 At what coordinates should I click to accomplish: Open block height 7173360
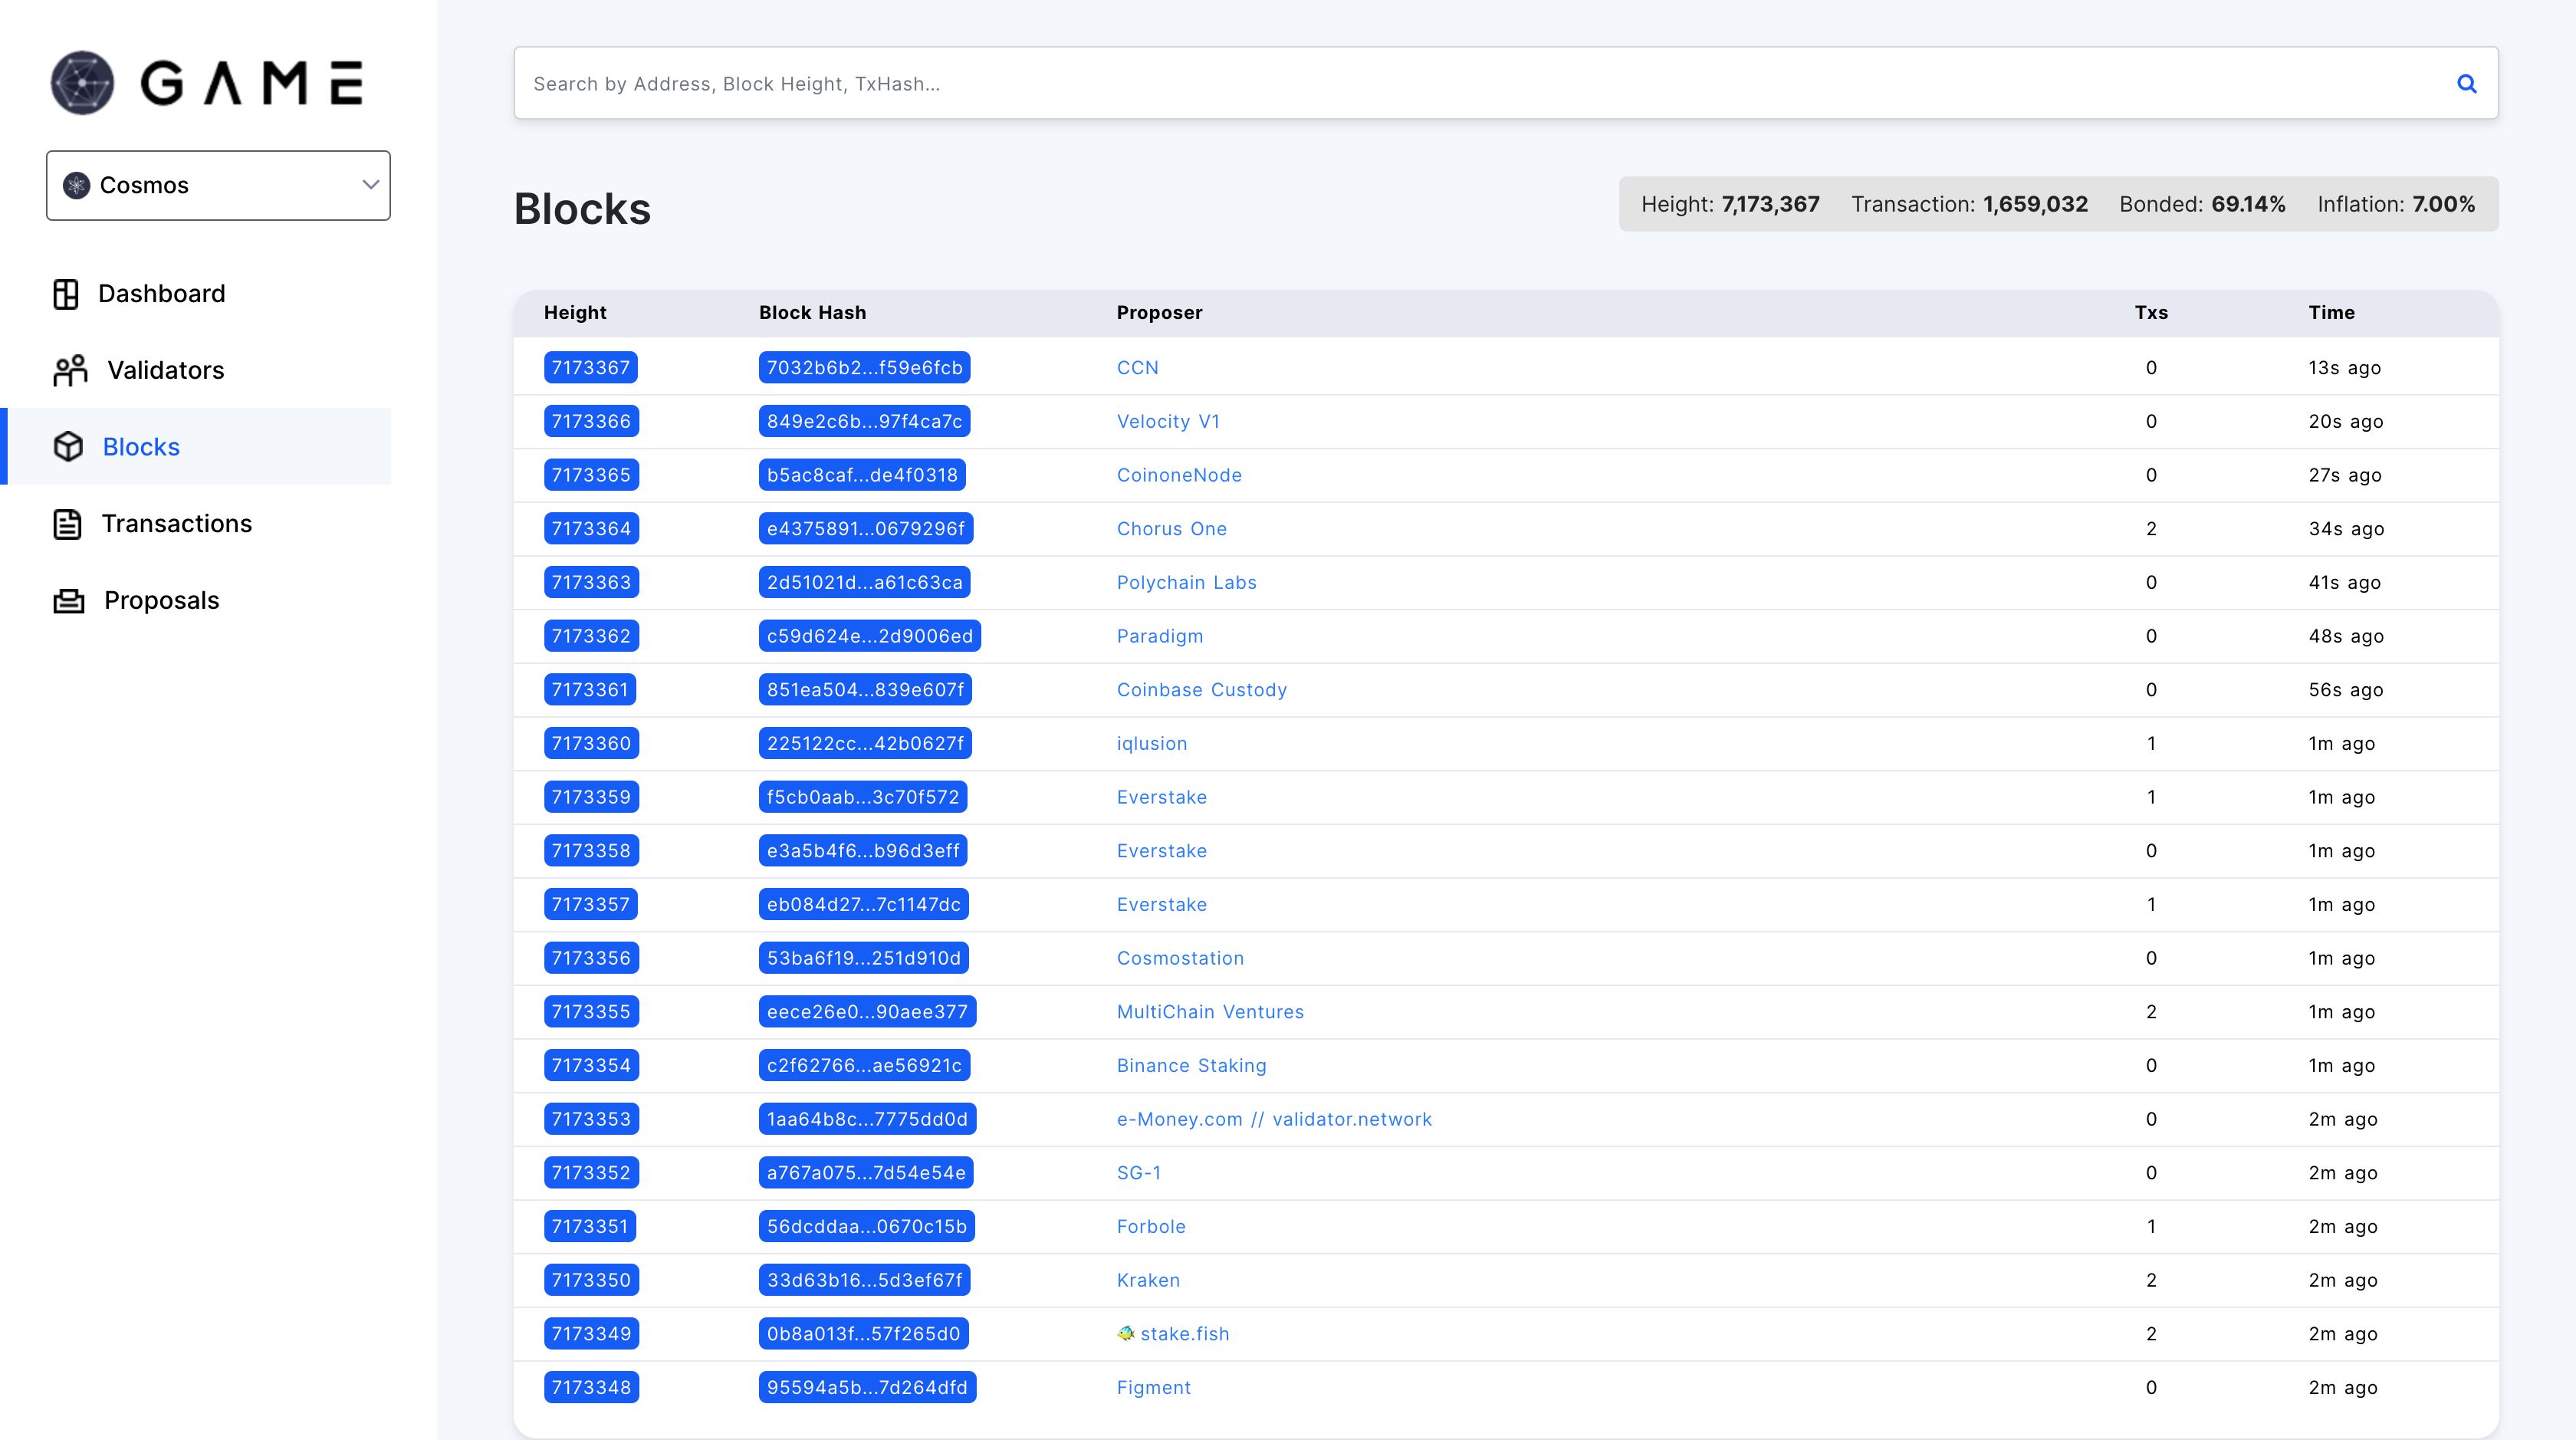pyautogui.click(x=591, y=743)
